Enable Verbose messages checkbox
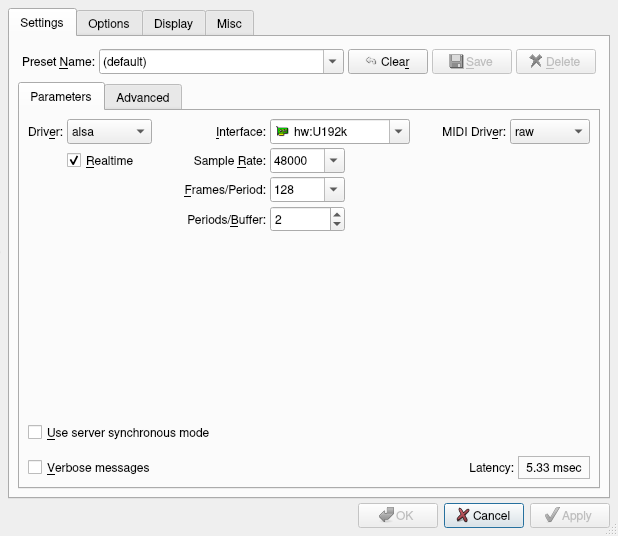 point(35,467)
